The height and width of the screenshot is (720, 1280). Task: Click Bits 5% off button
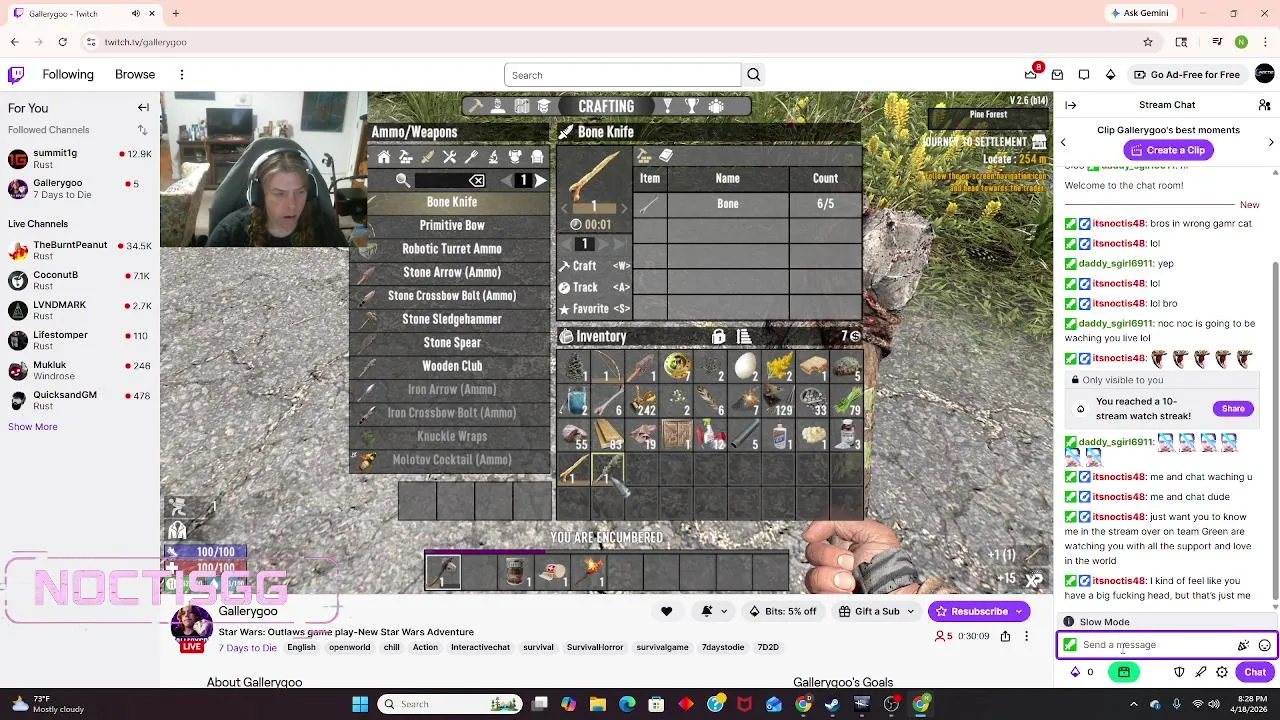782,611
